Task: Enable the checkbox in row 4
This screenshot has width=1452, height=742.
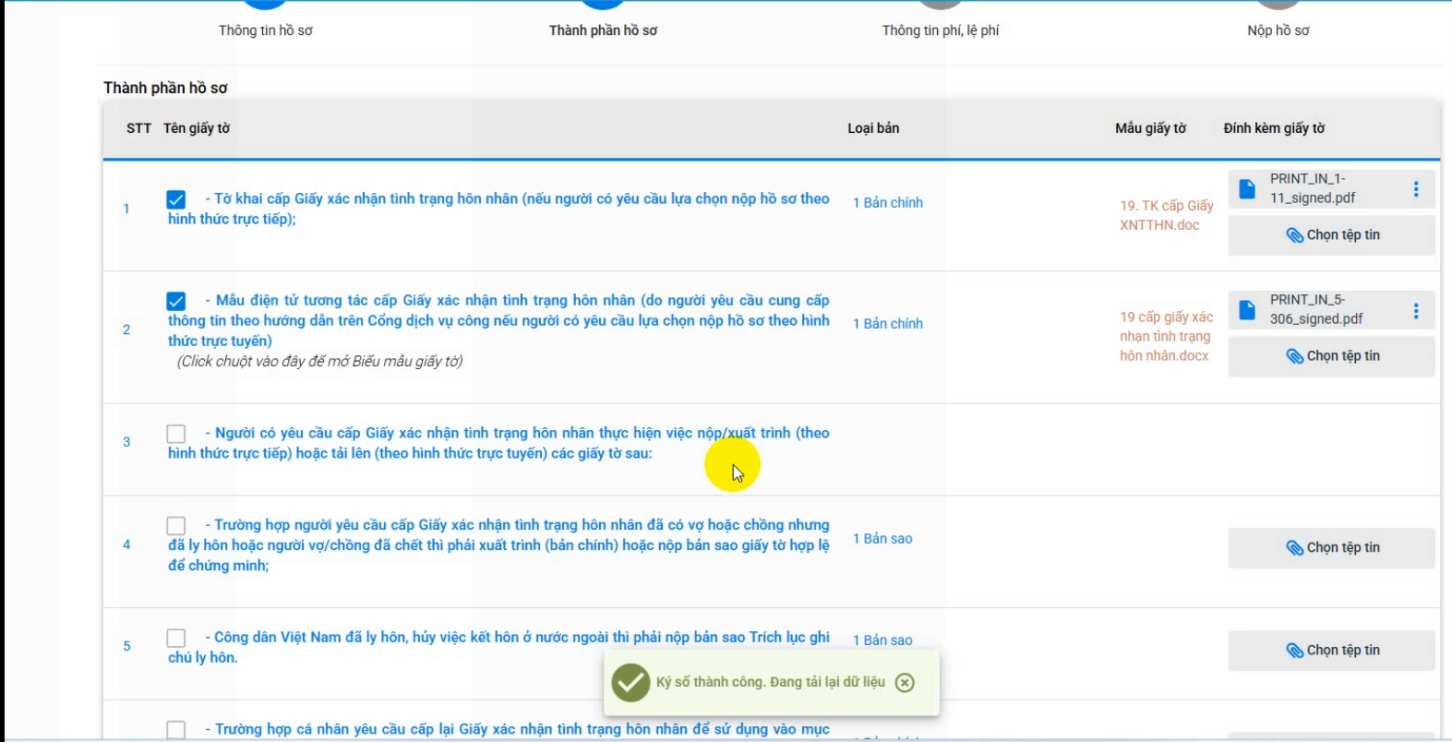Action: tap(176, 526)
